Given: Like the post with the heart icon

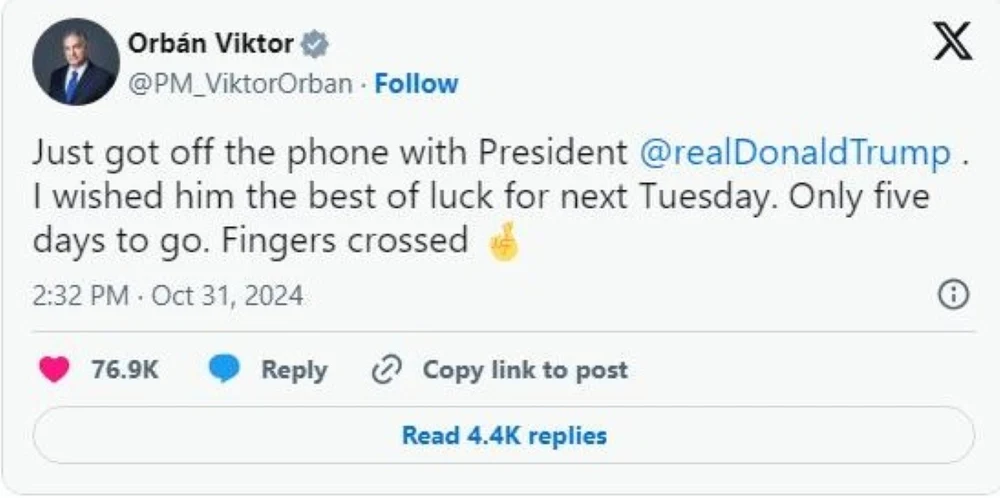Looking at the screenshot, I should (x=55, y=369).
